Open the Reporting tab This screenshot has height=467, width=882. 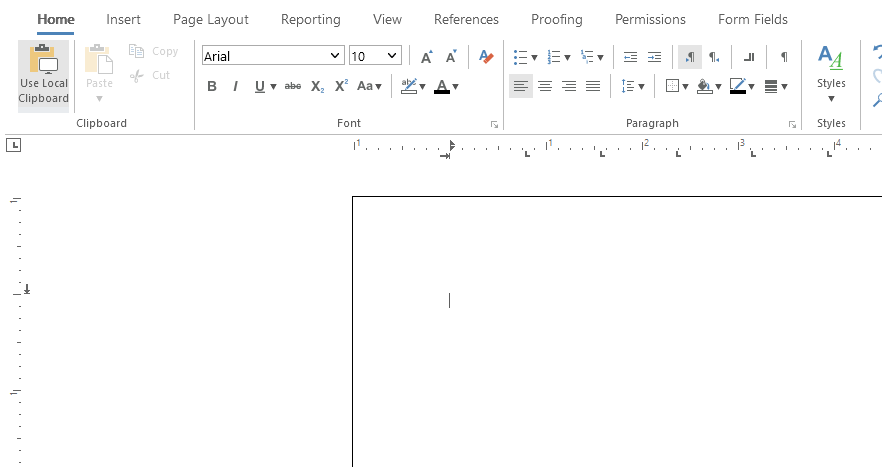click(310, 19)
